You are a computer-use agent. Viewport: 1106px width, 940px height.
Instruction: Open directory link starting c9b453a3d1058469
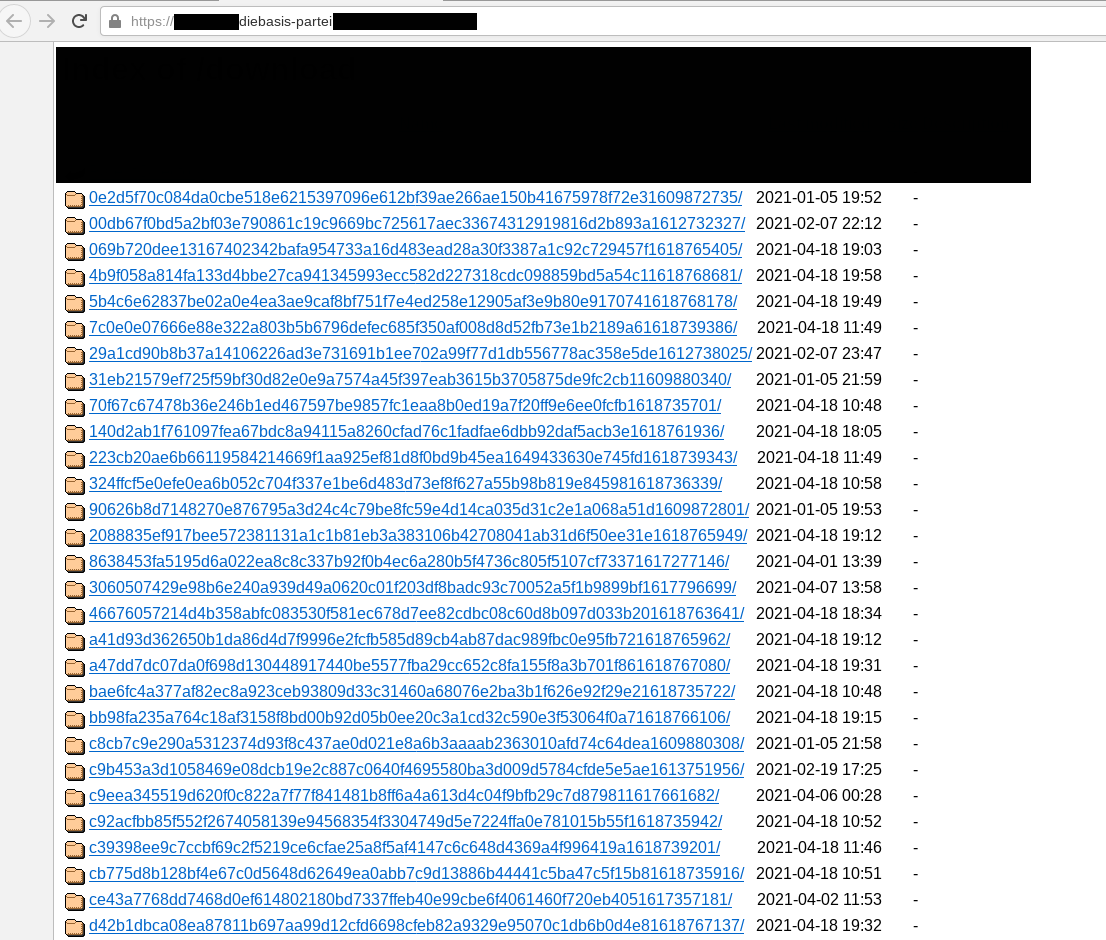[x=417, y=770]
